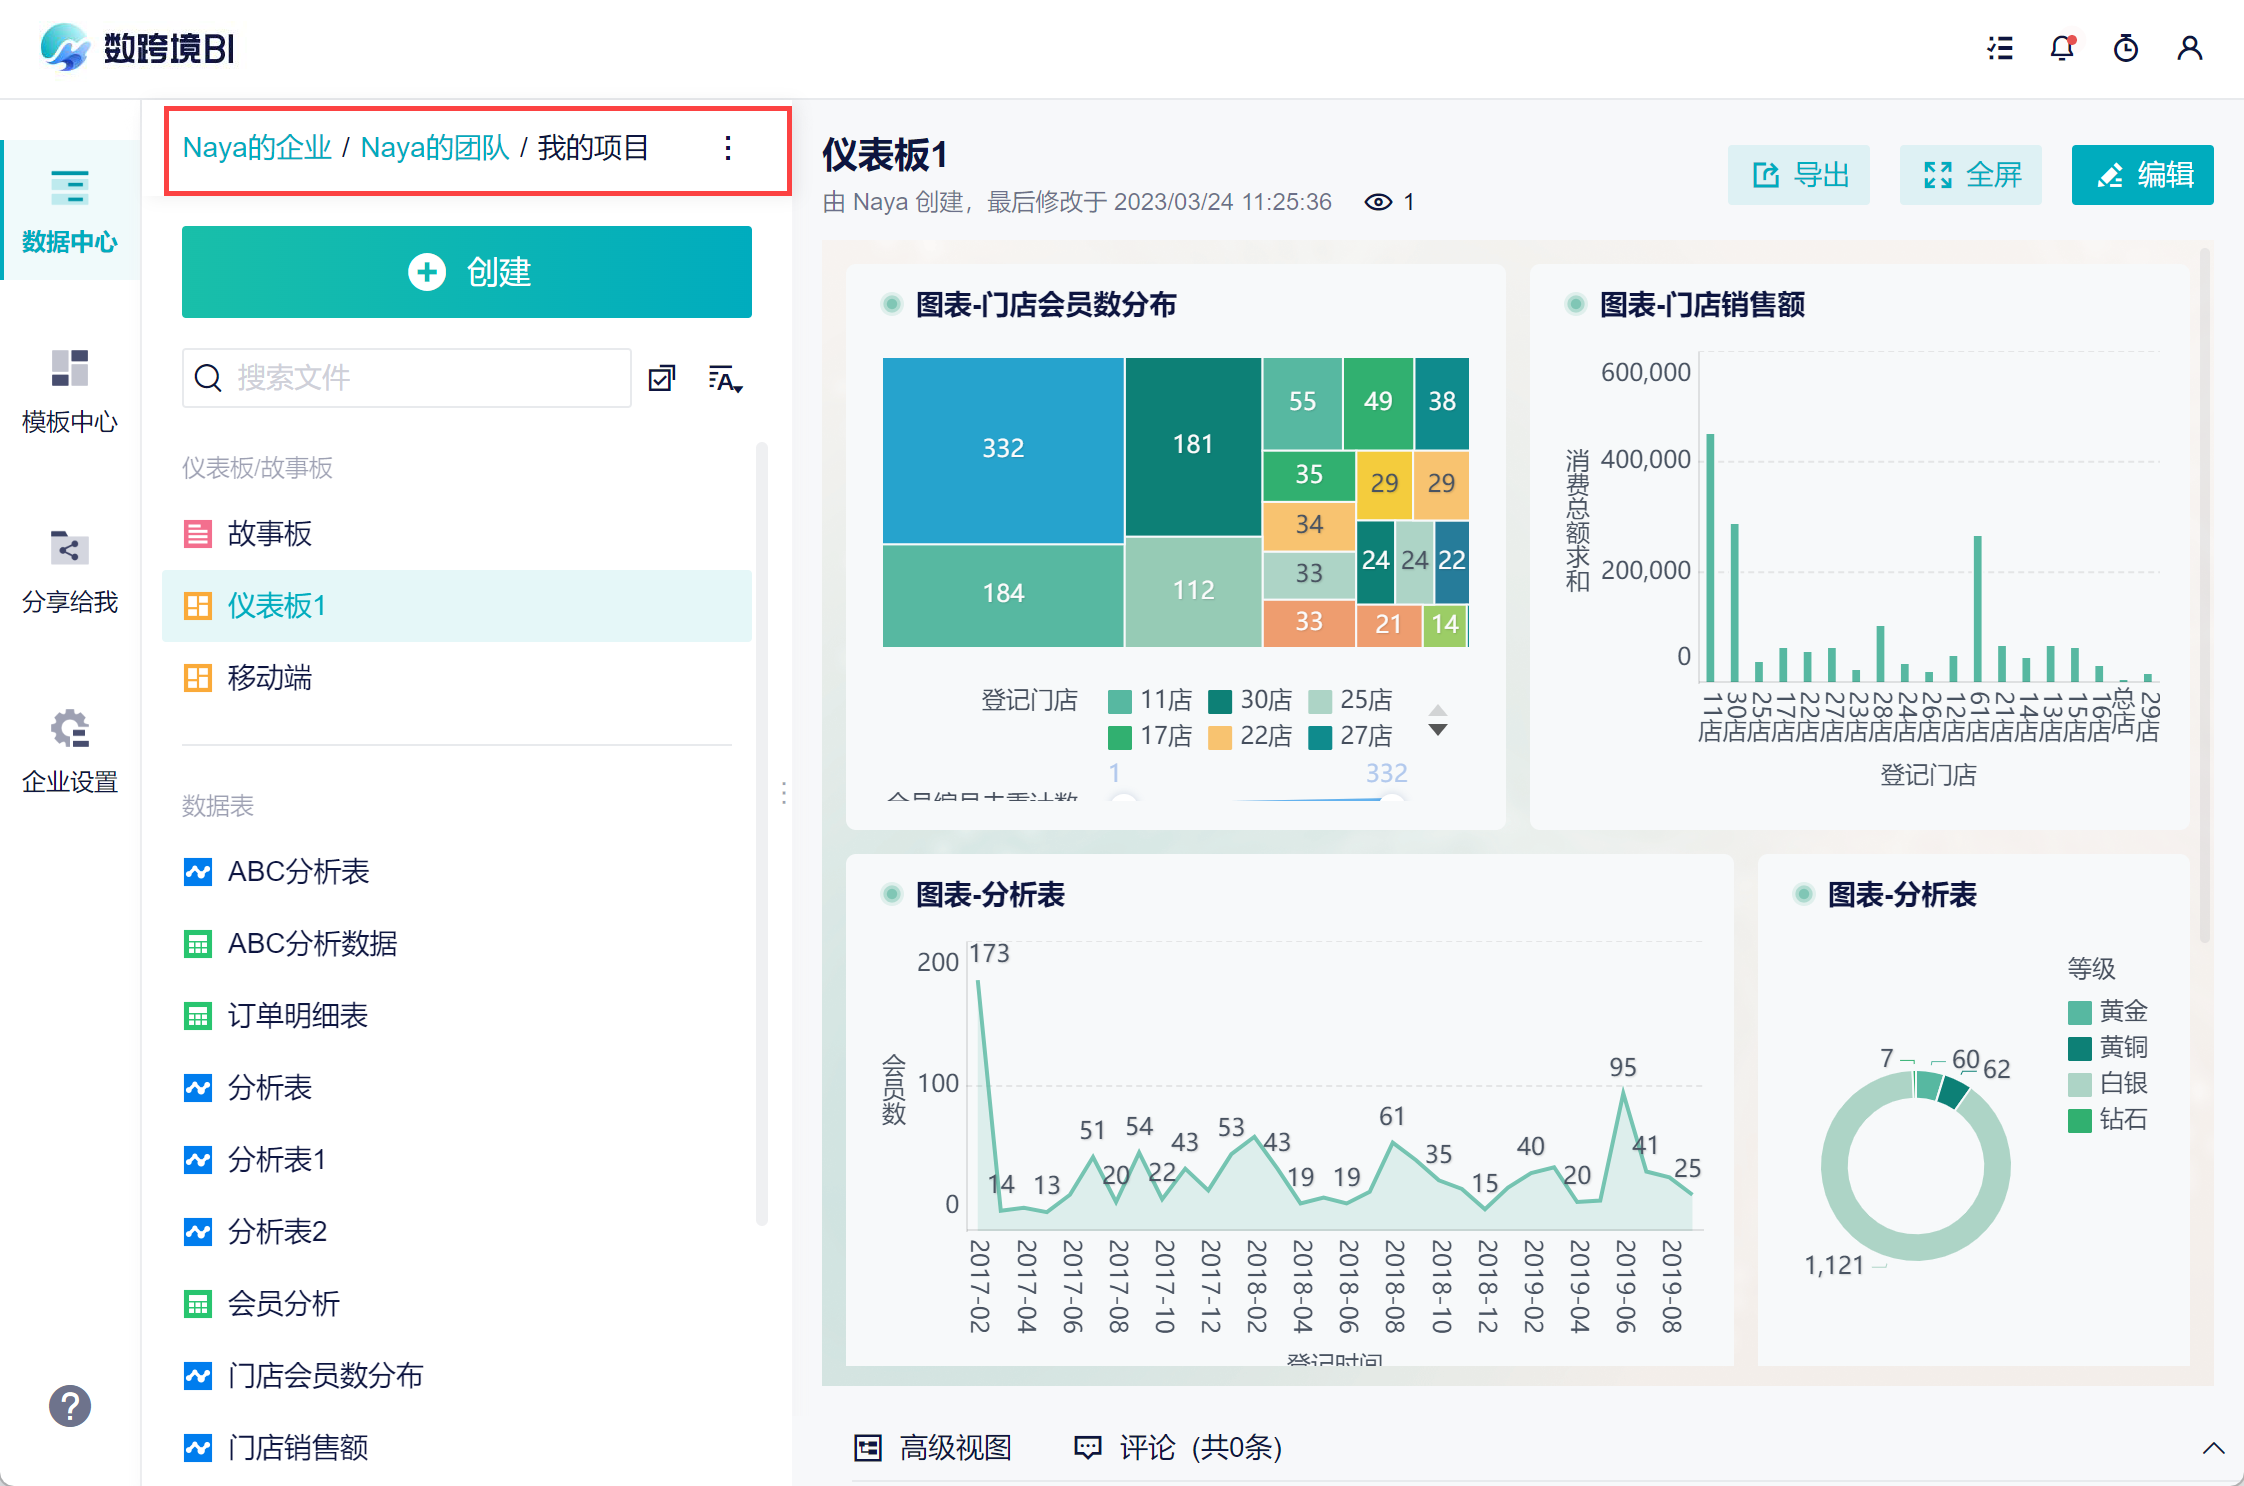Open the user account icon
Viewport: 2244px width, 1486px height.
point(2190,48)
